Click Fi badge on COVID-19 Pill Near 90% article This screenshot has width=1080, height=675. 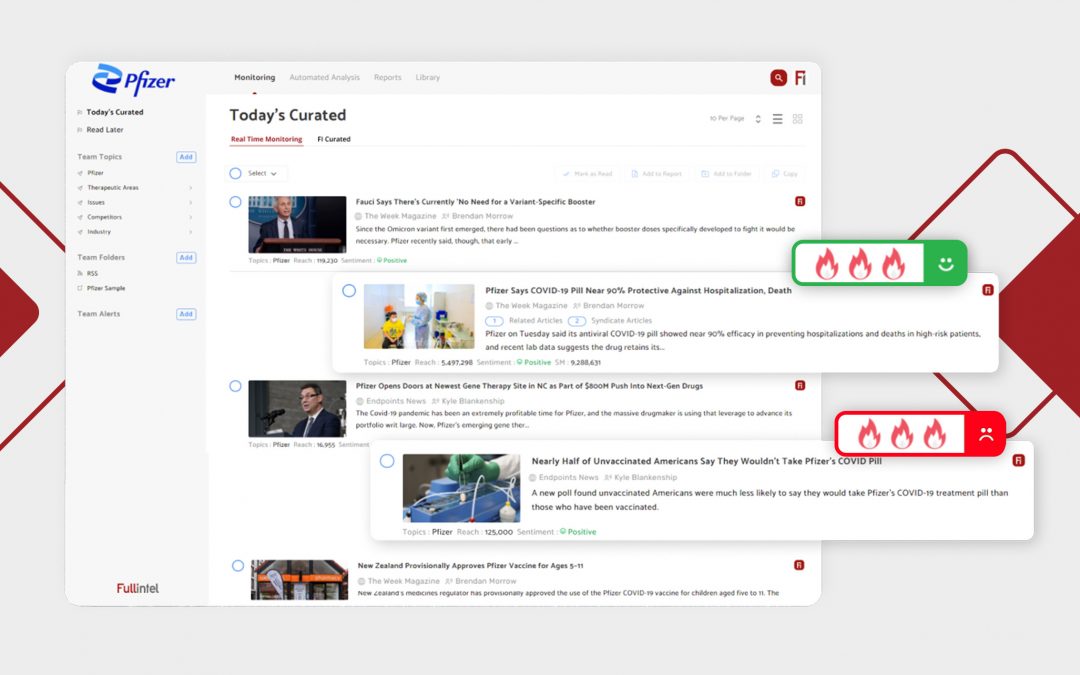987,290
